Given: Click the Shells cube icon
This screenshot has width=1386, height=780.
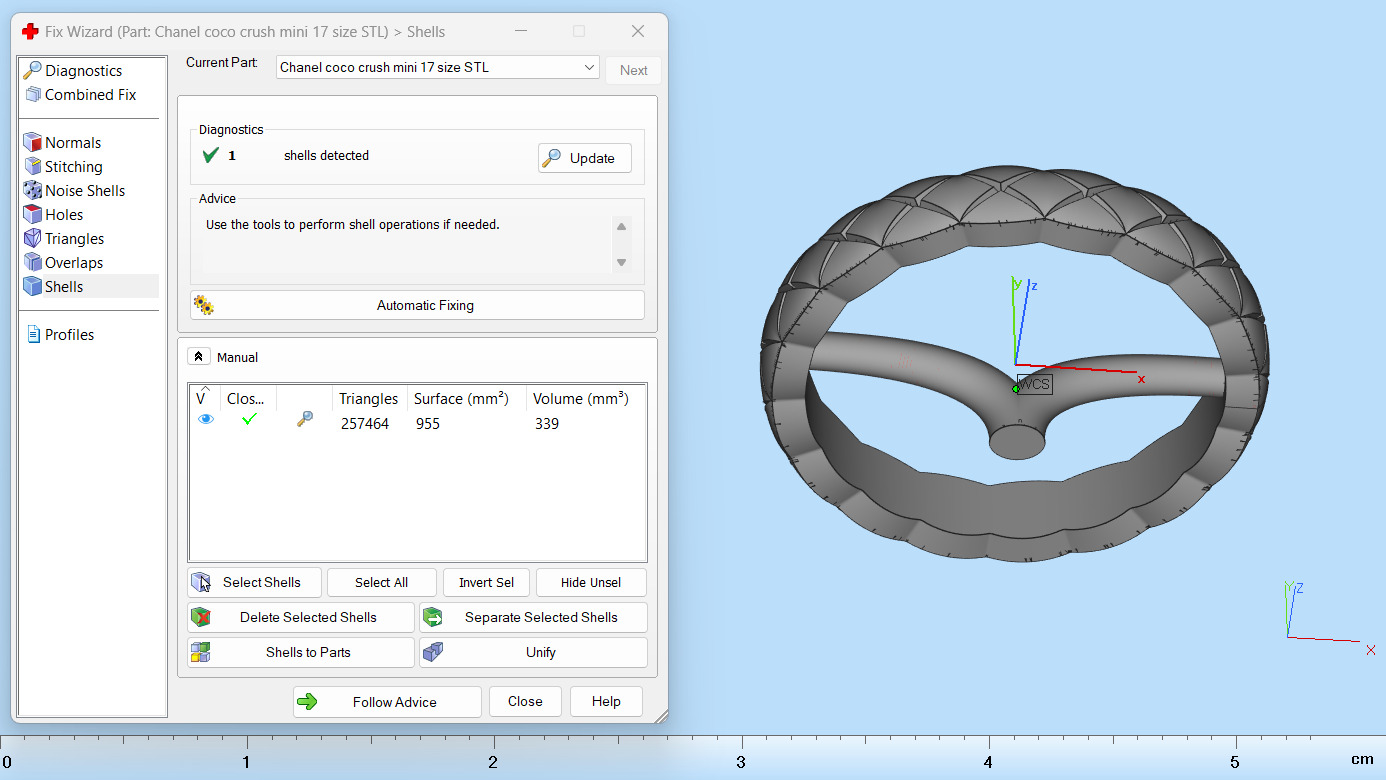Looking at the screenshot, I should [32, 287].
